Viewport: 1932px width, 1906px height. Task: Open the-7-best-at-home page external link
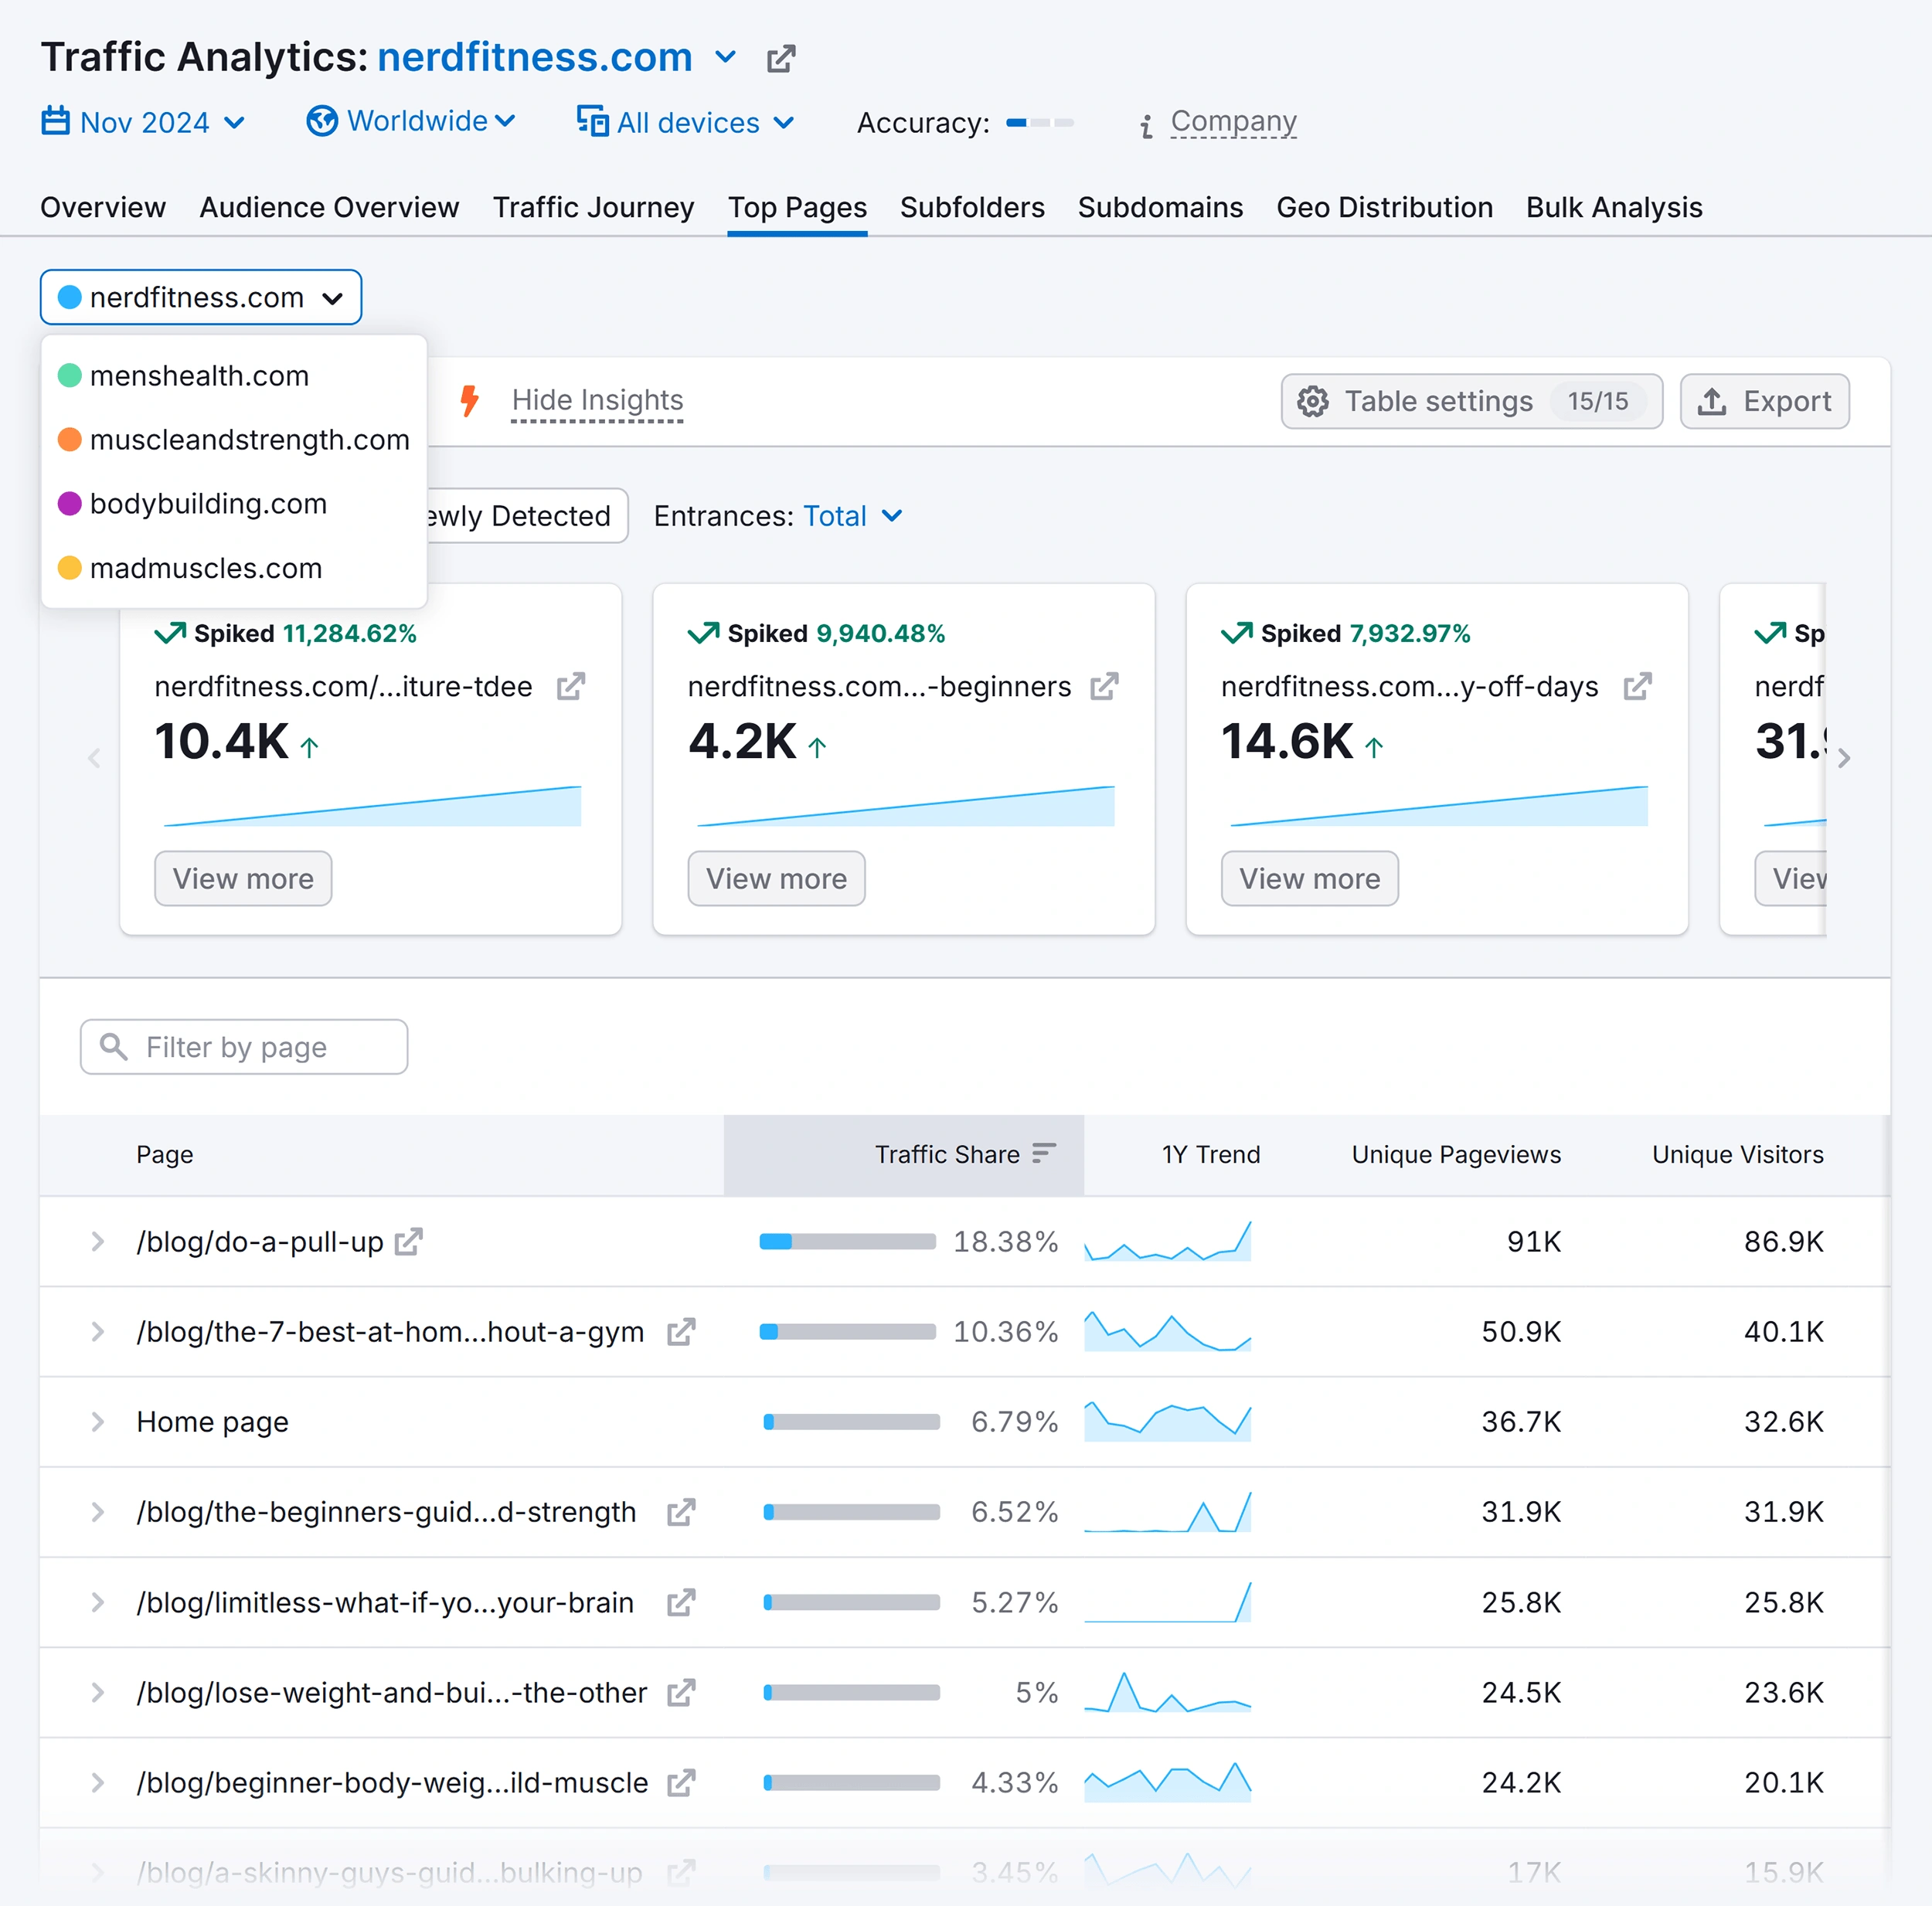click(681, 1331)
